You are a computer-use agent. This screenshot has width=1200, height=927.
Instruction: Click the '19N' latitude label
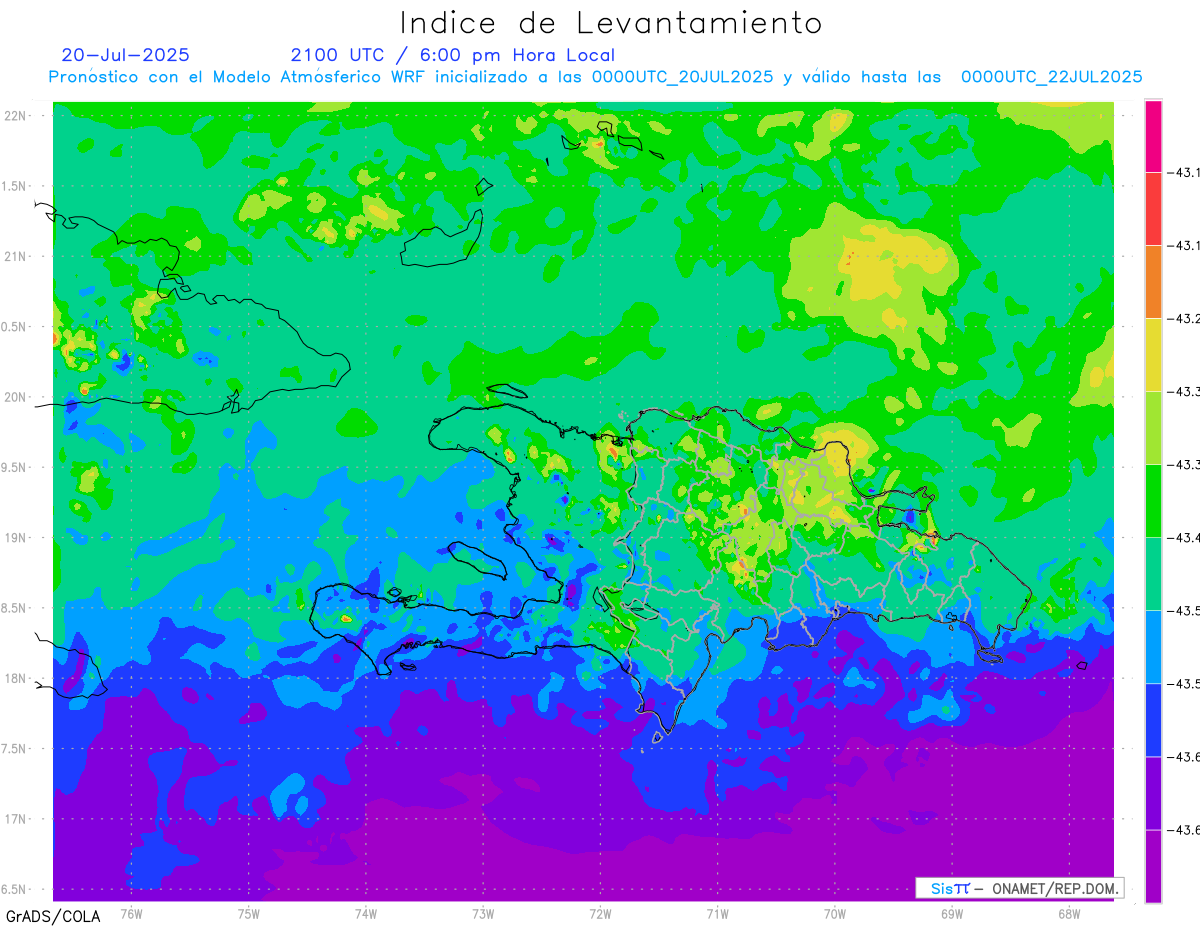pyautogui.click(x=17, y=538)
